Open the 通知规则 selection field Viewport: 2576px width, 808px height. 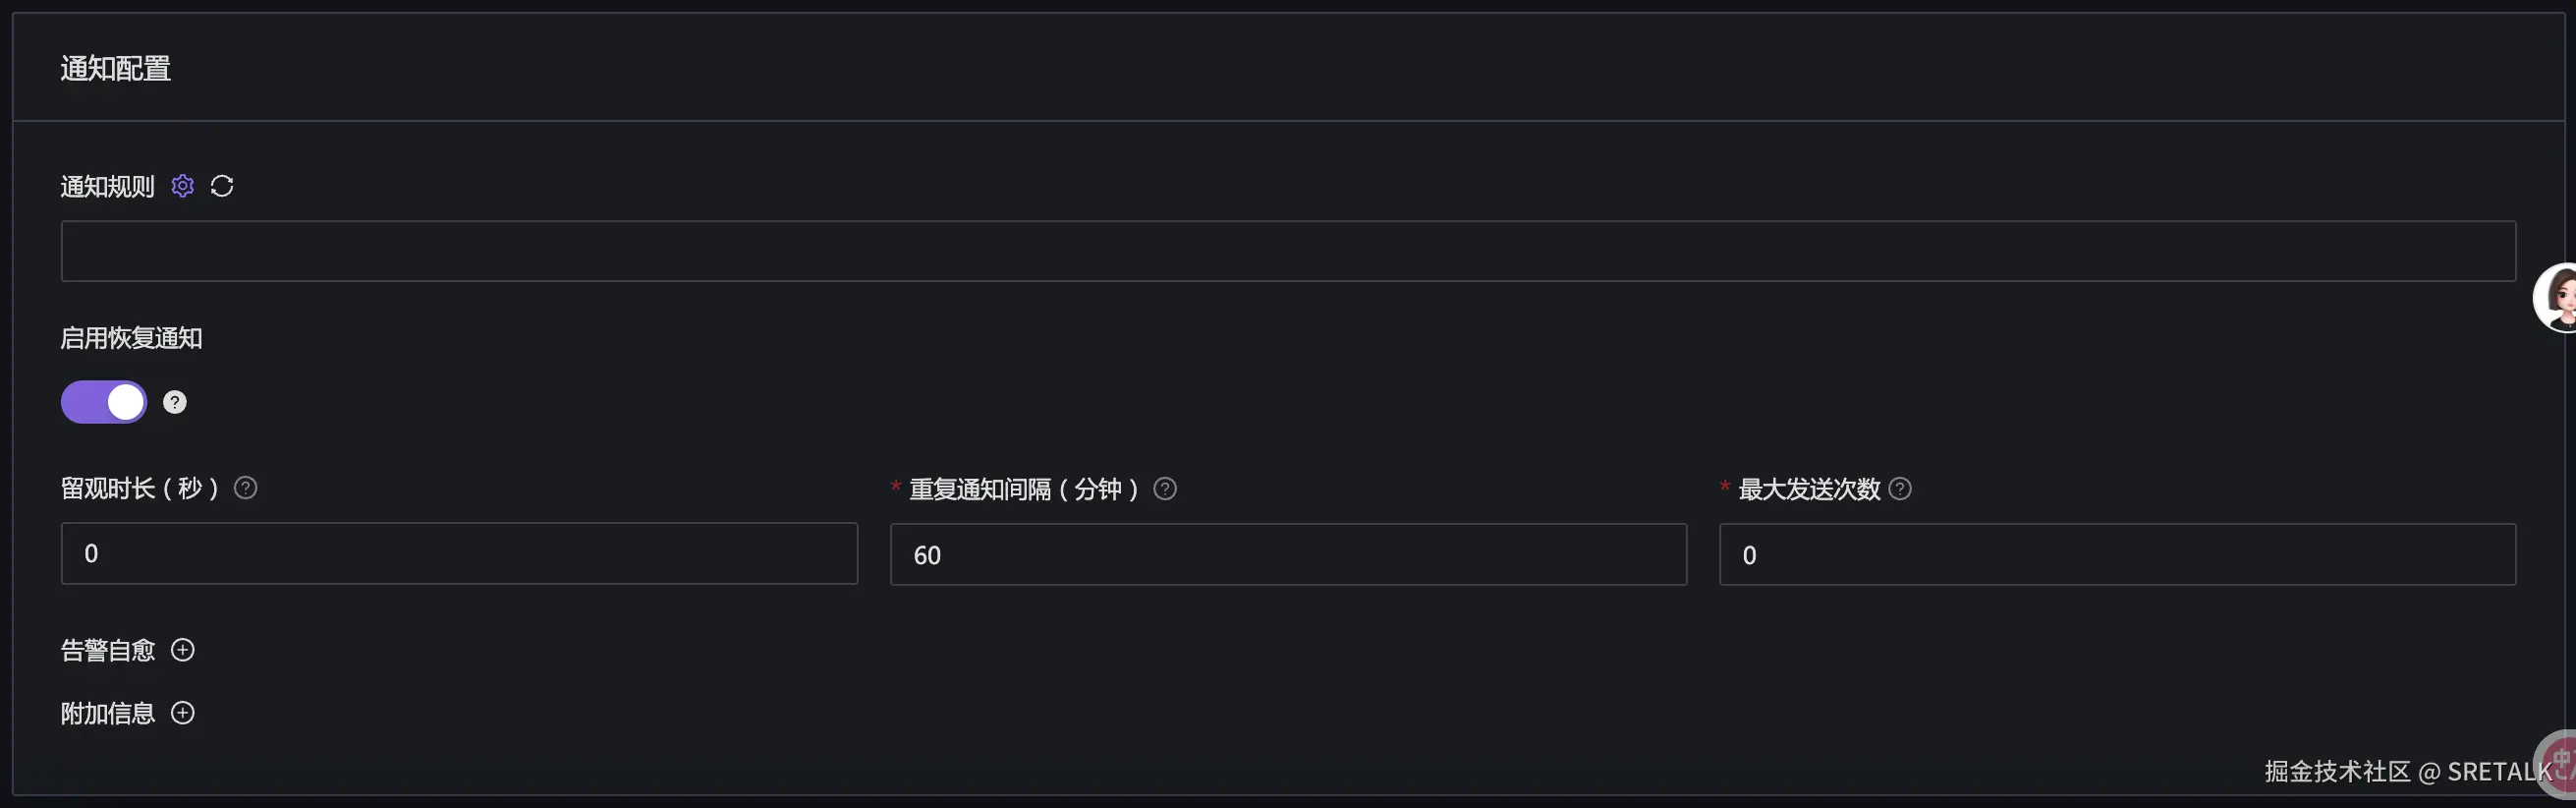tap(1288, 251)
